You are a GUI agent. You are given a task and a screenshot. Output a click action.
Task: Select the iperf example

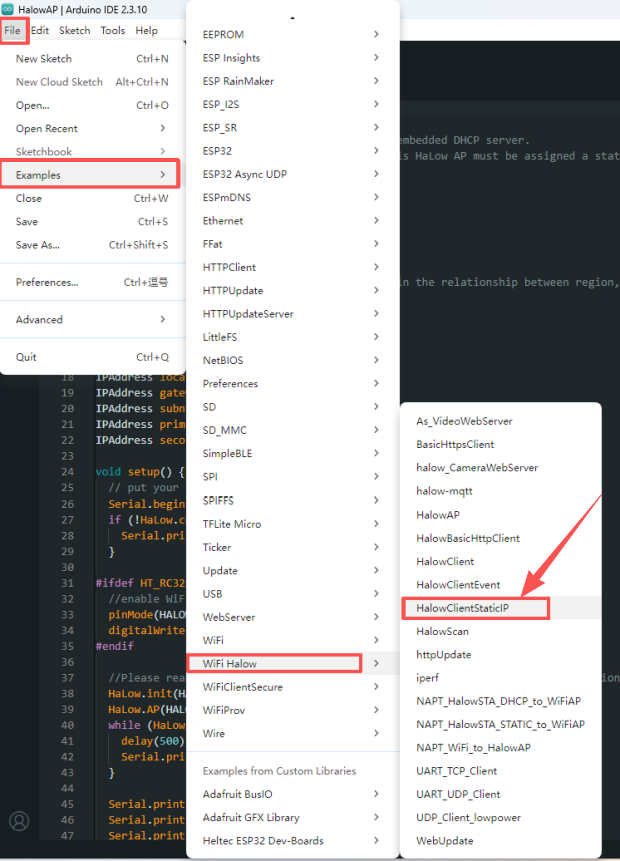[x=501, y=678]
